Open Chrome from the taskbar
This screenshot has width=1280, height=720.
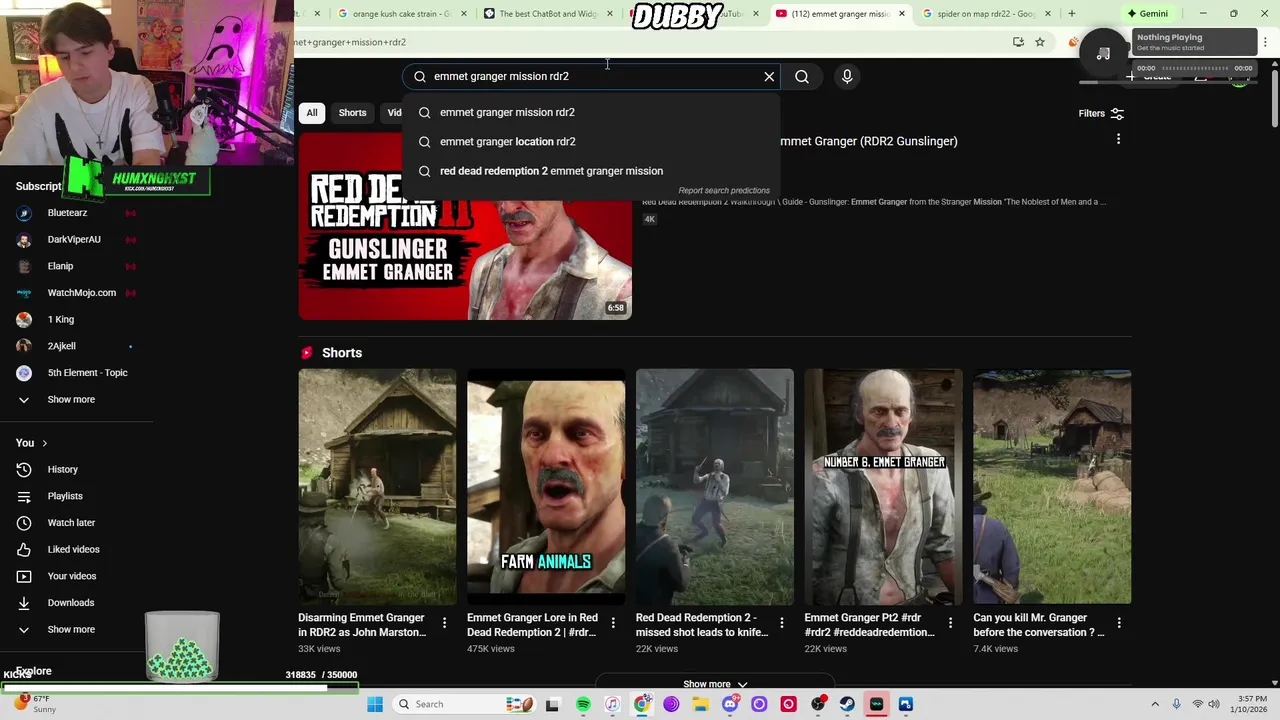click(642, 704)
